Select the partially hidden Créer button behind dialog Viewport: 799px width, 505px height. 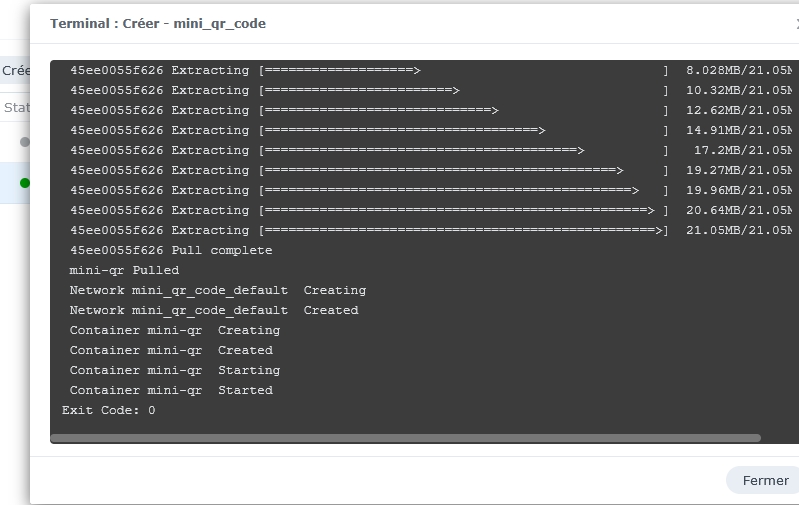pos(15,71)
